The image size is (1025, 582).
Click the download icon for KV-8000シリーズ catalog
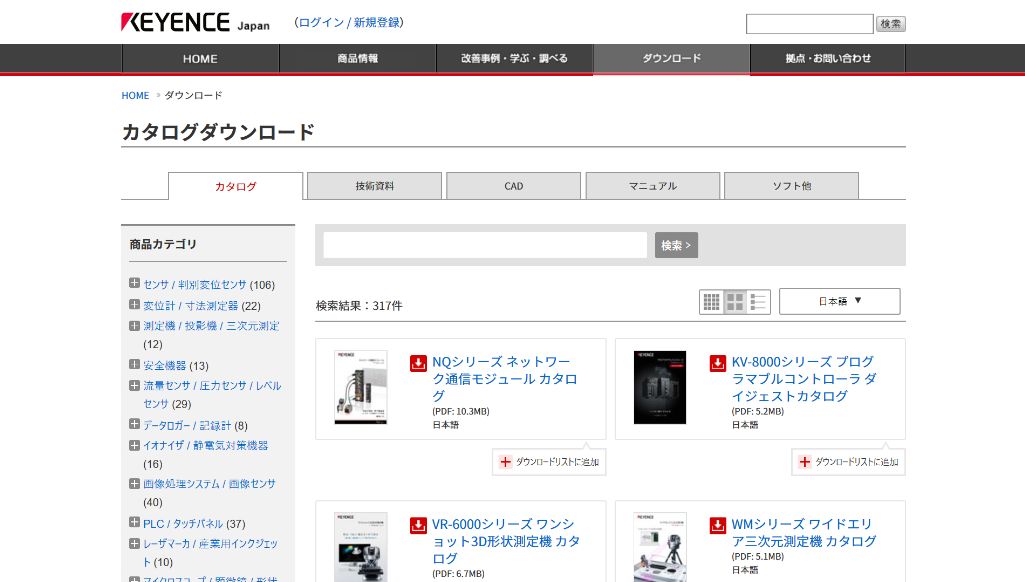coord(717,363)
